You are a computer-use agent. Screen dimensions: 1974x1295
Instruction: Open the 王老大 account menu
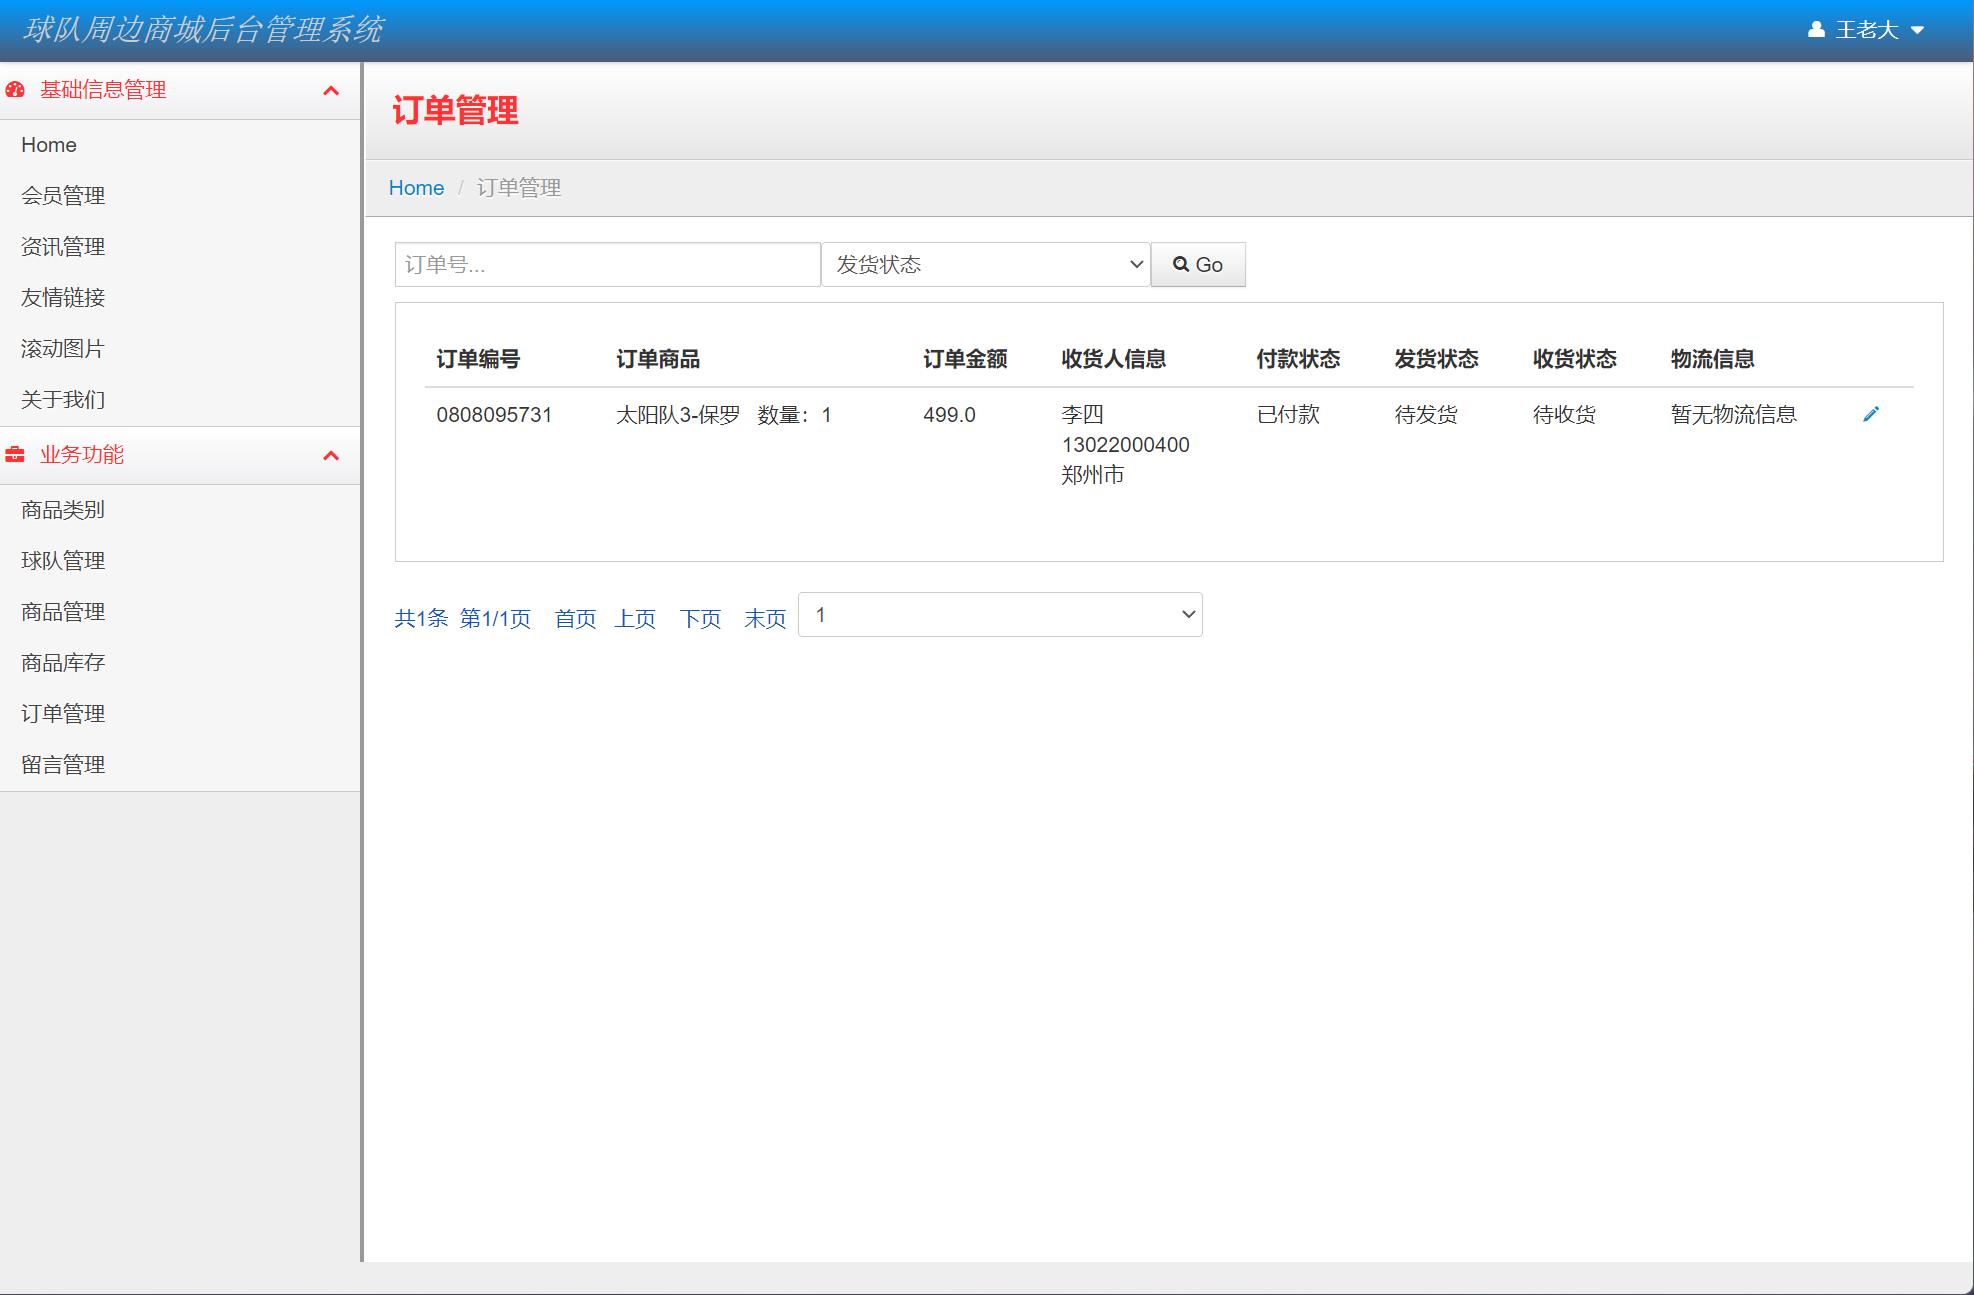coord(1868,29)
